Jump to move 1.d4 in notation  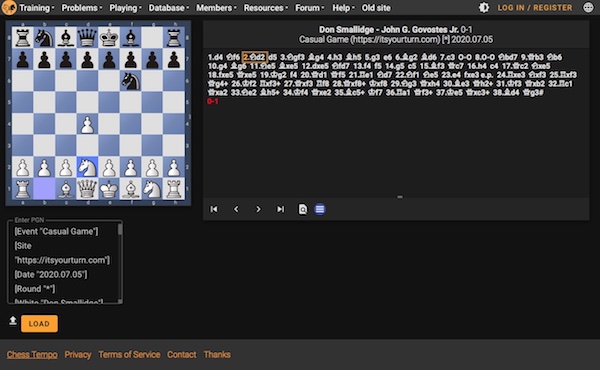[x=215, y=57]
